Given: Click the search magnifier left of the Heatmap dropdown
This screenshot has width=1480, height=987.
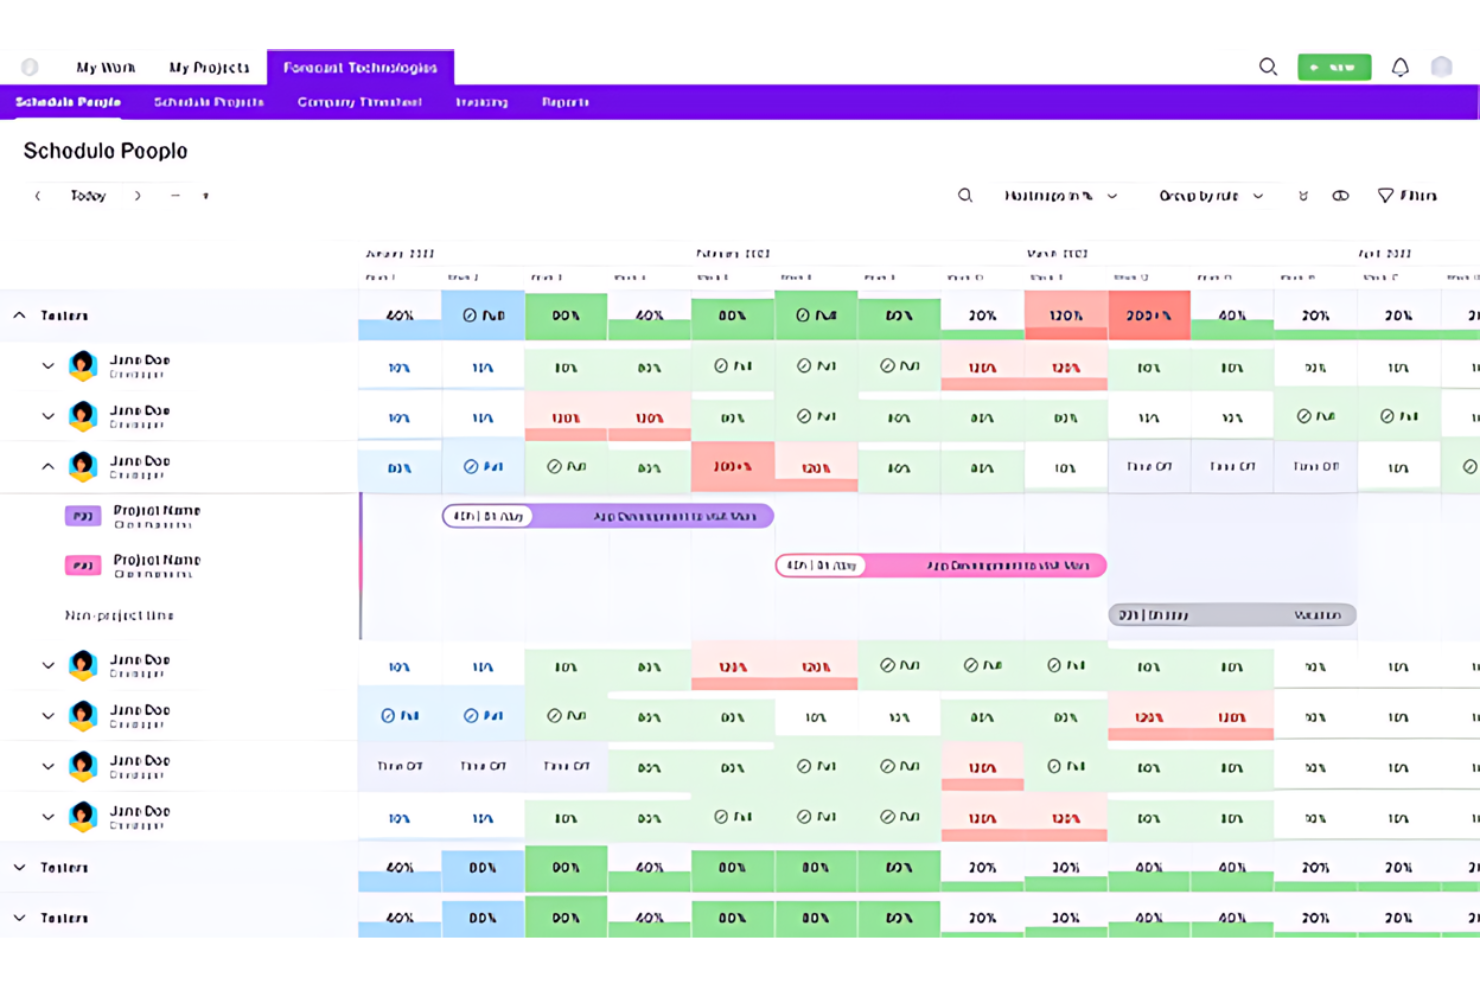Looking at the screenshot, I should click(965, 196).
